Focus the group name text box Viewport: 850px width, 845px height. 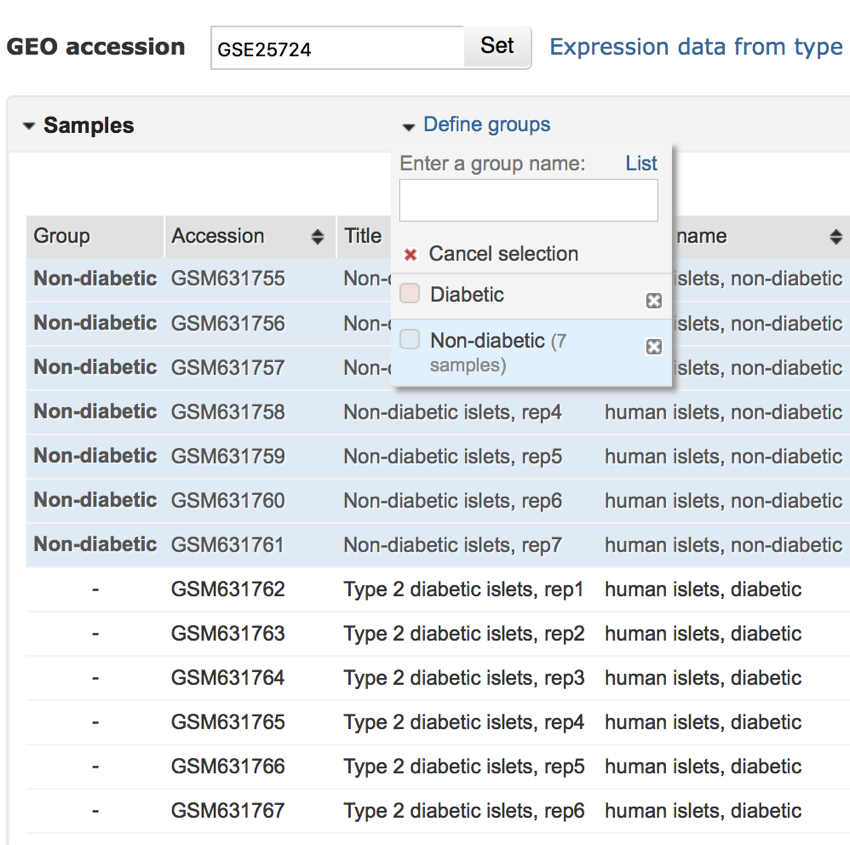(528, 201)
